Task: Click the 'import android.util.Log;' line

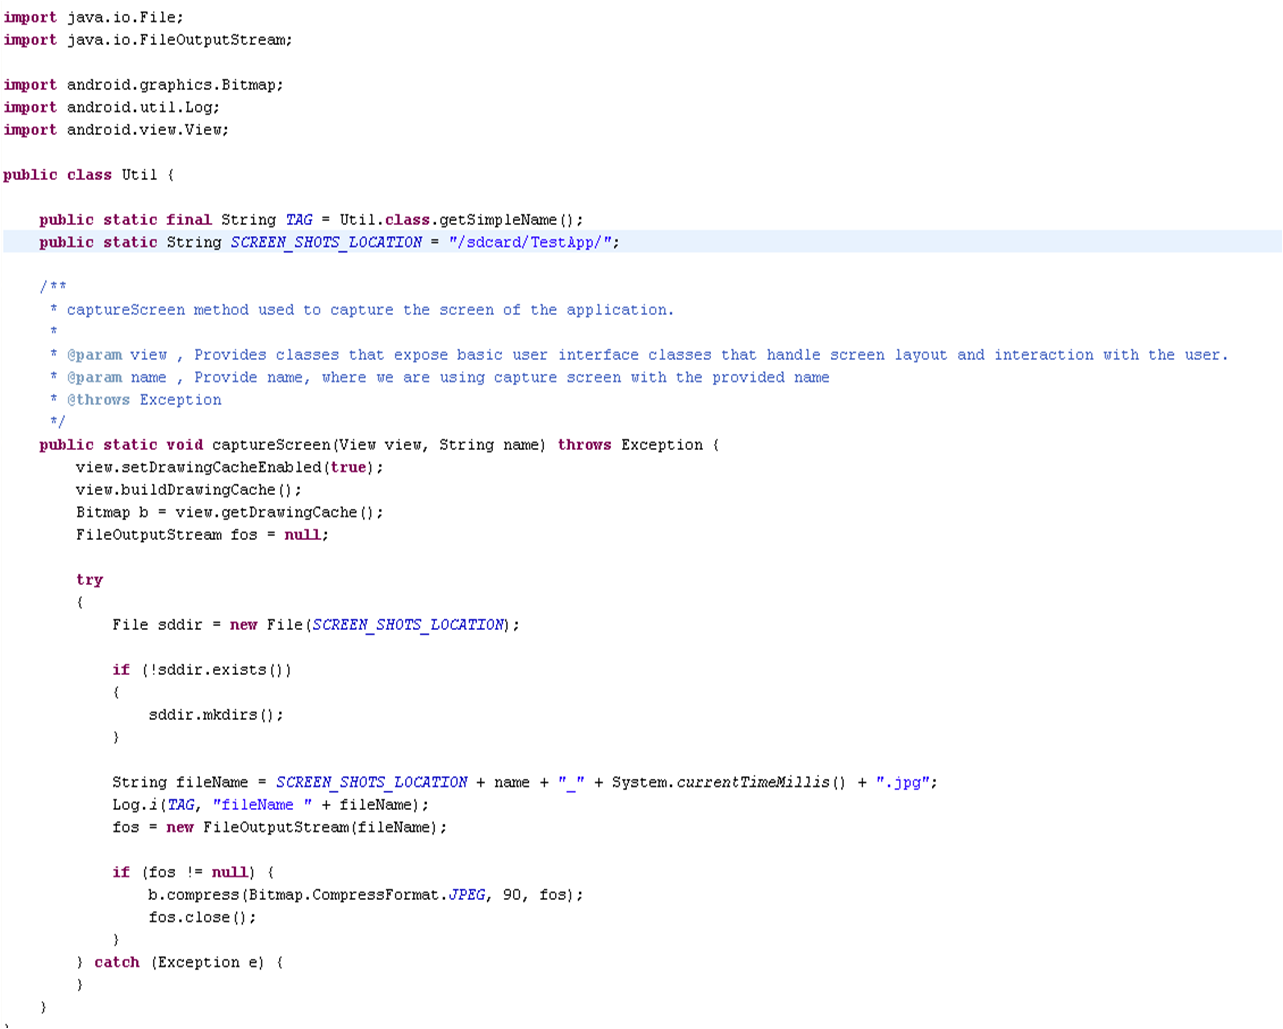Action: 111,107
